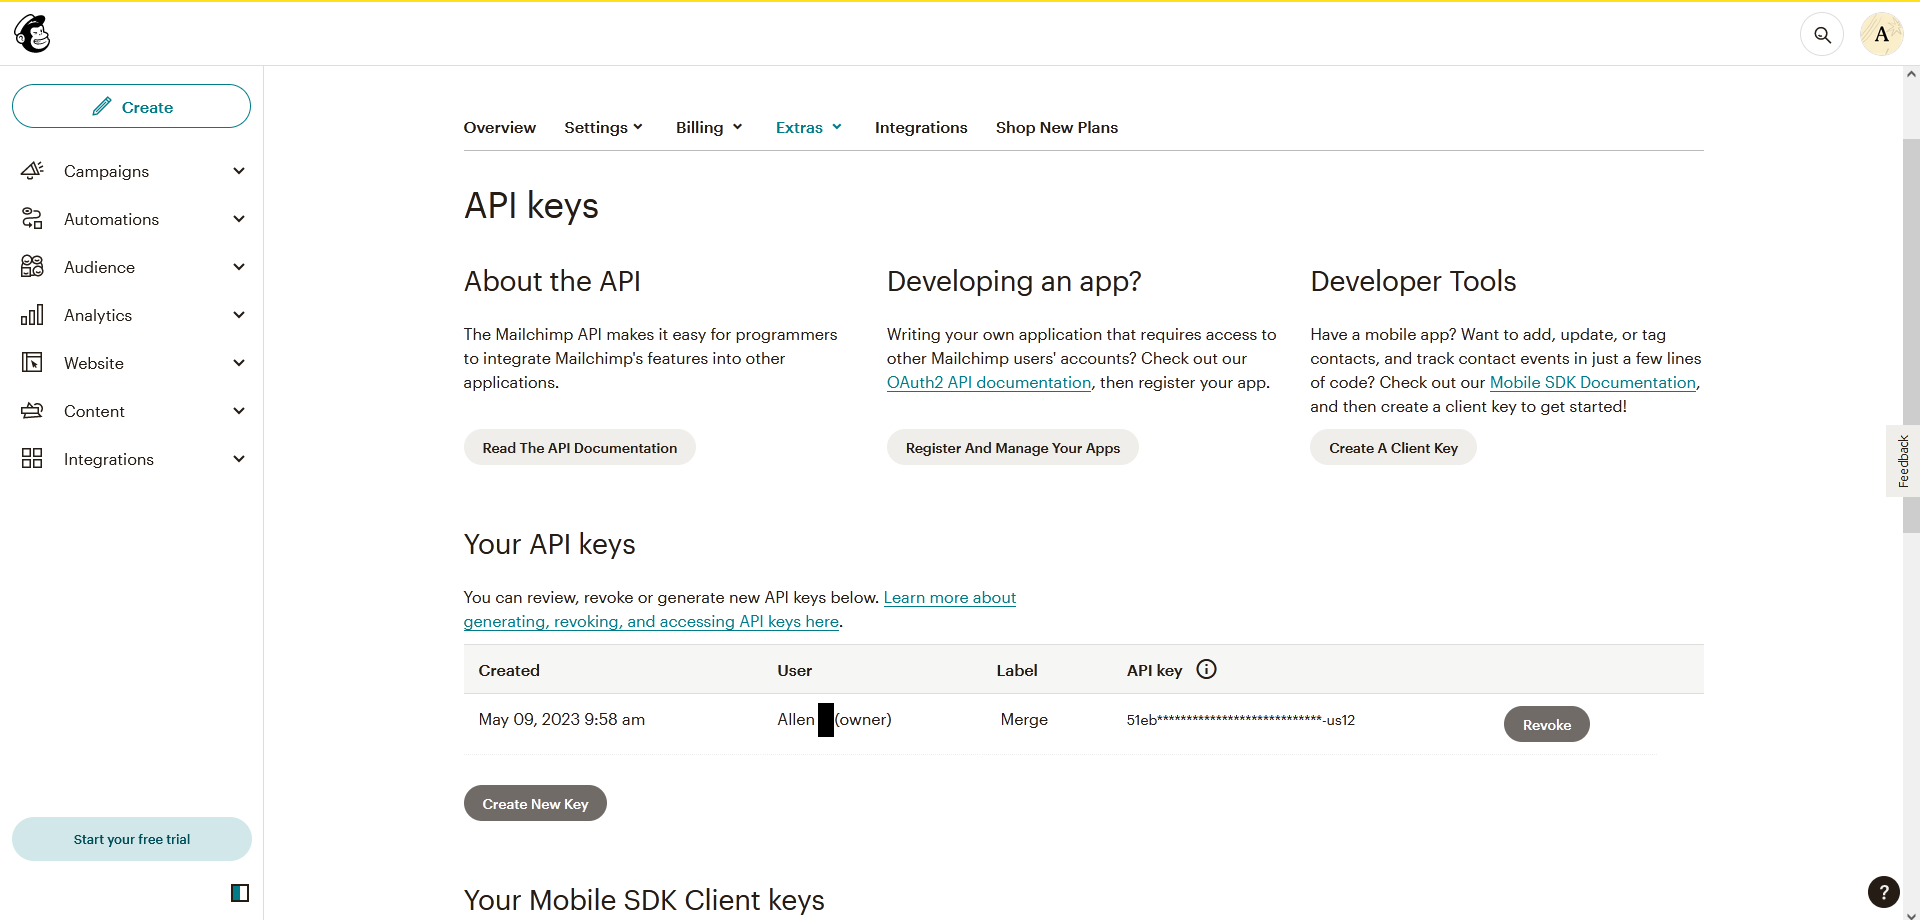Viewport: 1920px width, 920px height.
Task: Click the Create button
Action: pos(131,106)
